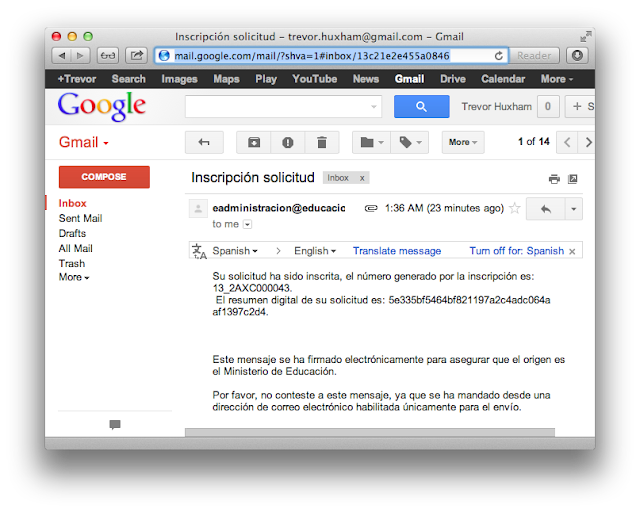The image size is (640, 512).
Task: Expand Gmail product switcher dropdown
Action: click(x=84, y=142)
